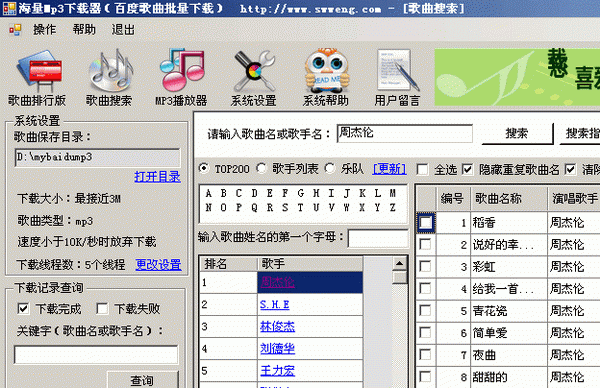The image size is (600, 388).
Task: Click the 查询 button
Action: [x=142, y=380]
